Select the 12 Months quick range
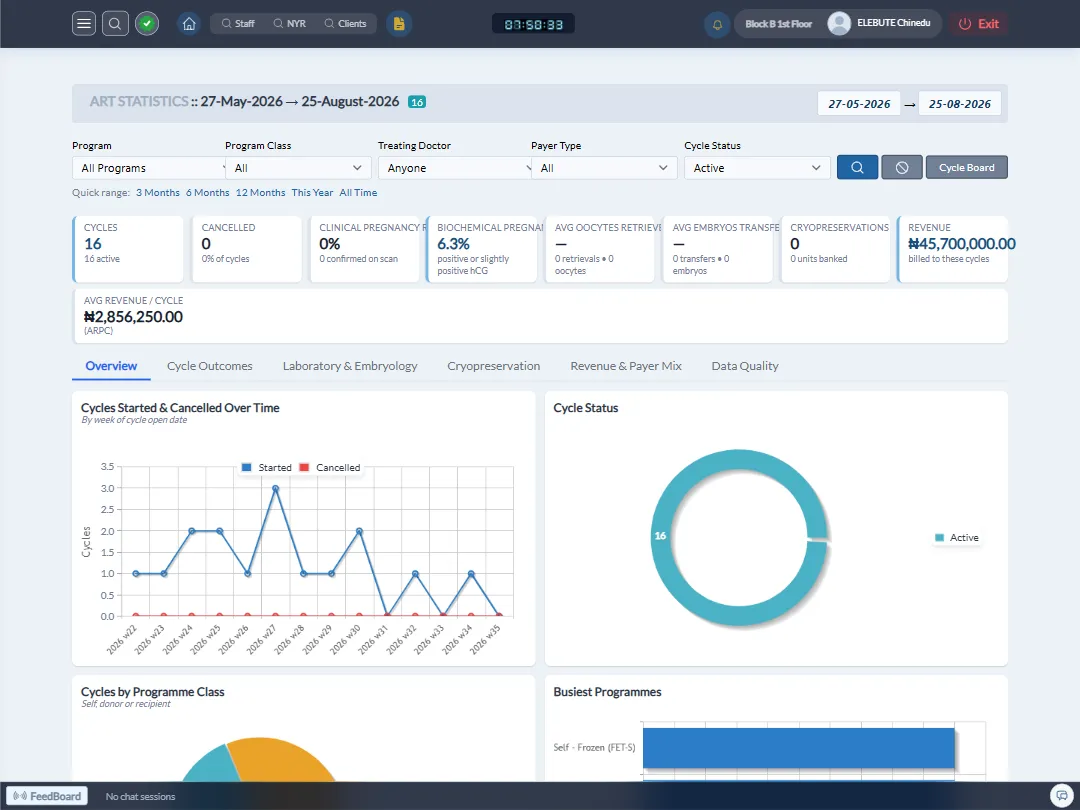Screen dimensions: 1080x810 (260, 193)
